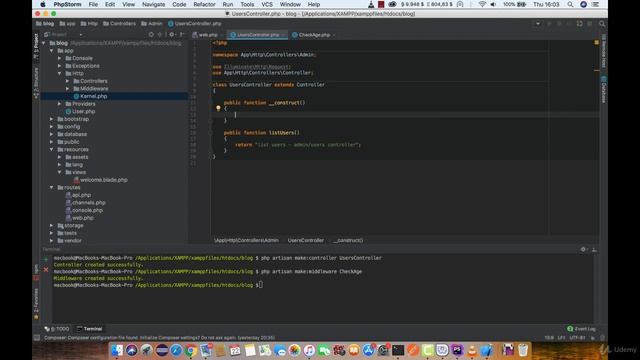Click the collapse all icon in Project panel
Screen dimensions: 640x360
(x=160, y=35)
